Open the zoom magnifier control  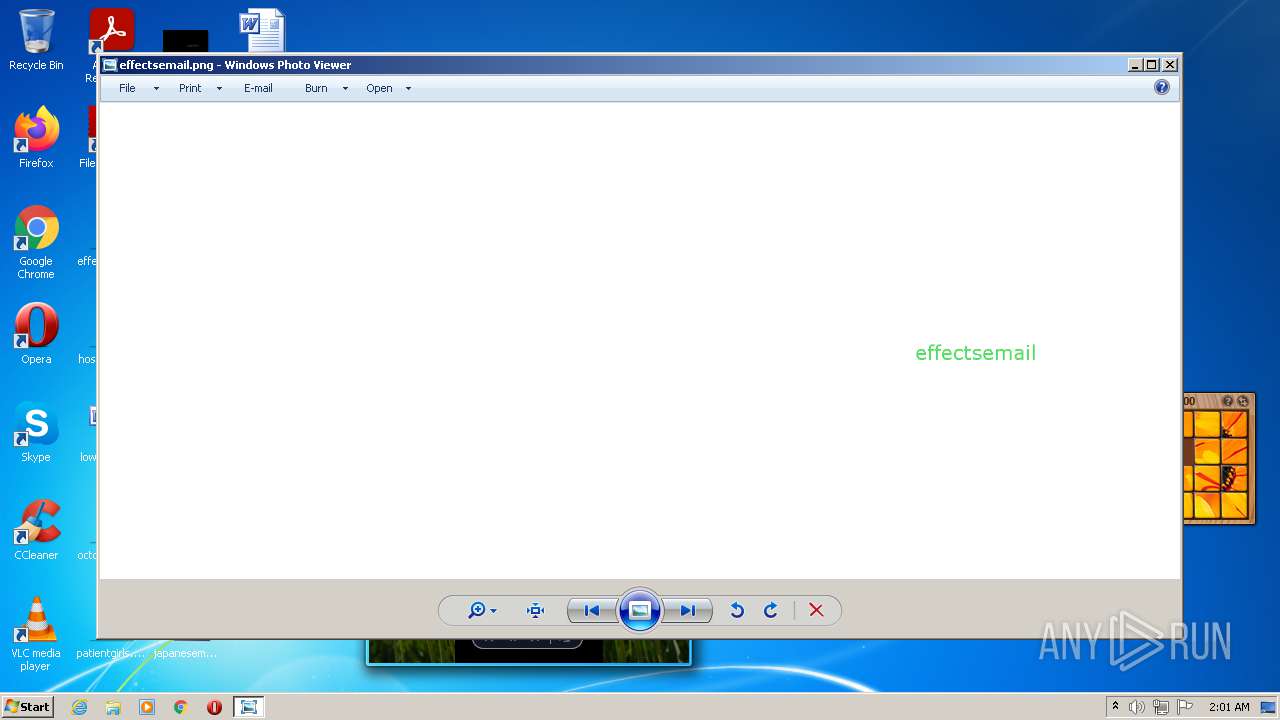[482, 610]
